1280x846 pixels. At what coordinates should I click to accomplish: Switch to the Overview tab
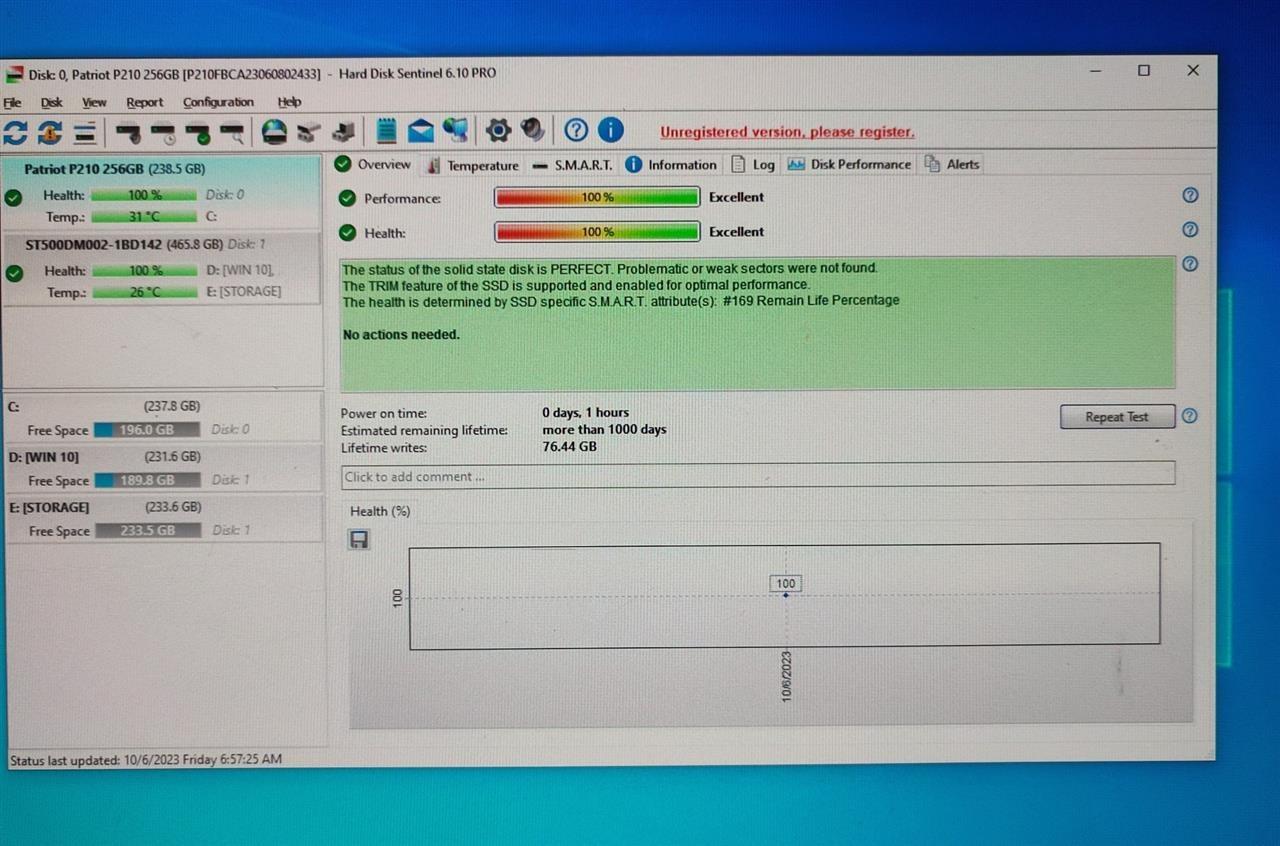[373, 164]
